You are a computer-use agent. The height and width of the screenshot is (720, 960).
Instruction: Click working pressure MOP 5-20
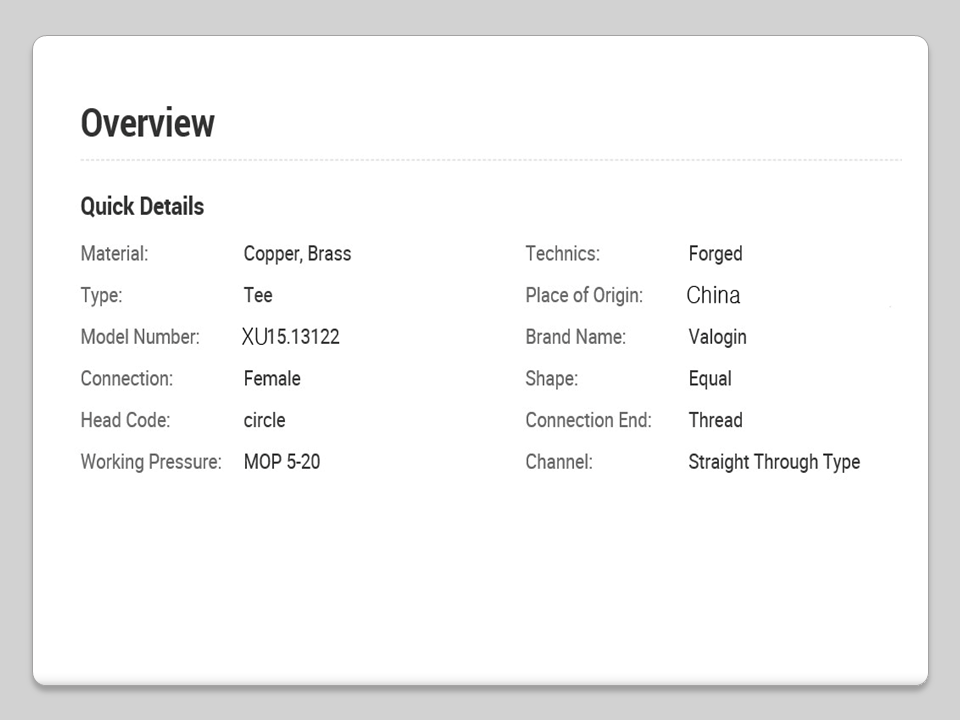(x=282, y=462)
